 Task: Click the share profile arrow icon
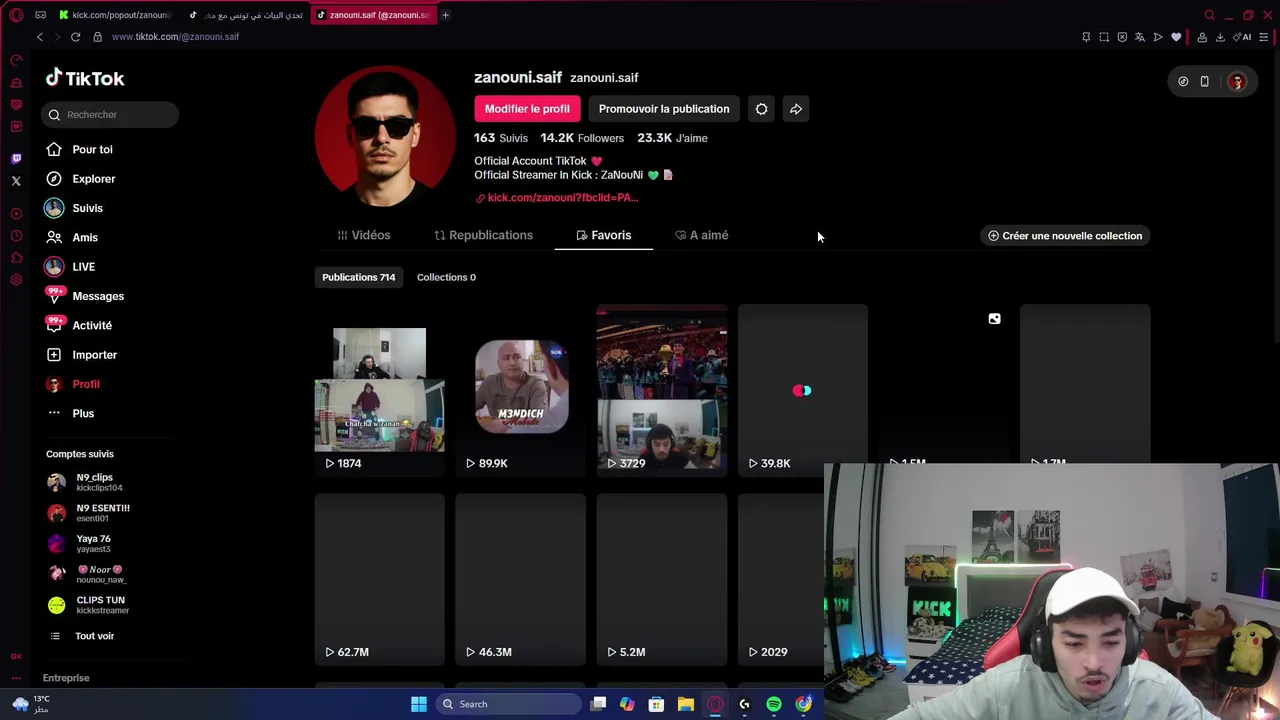pos(796,109)
